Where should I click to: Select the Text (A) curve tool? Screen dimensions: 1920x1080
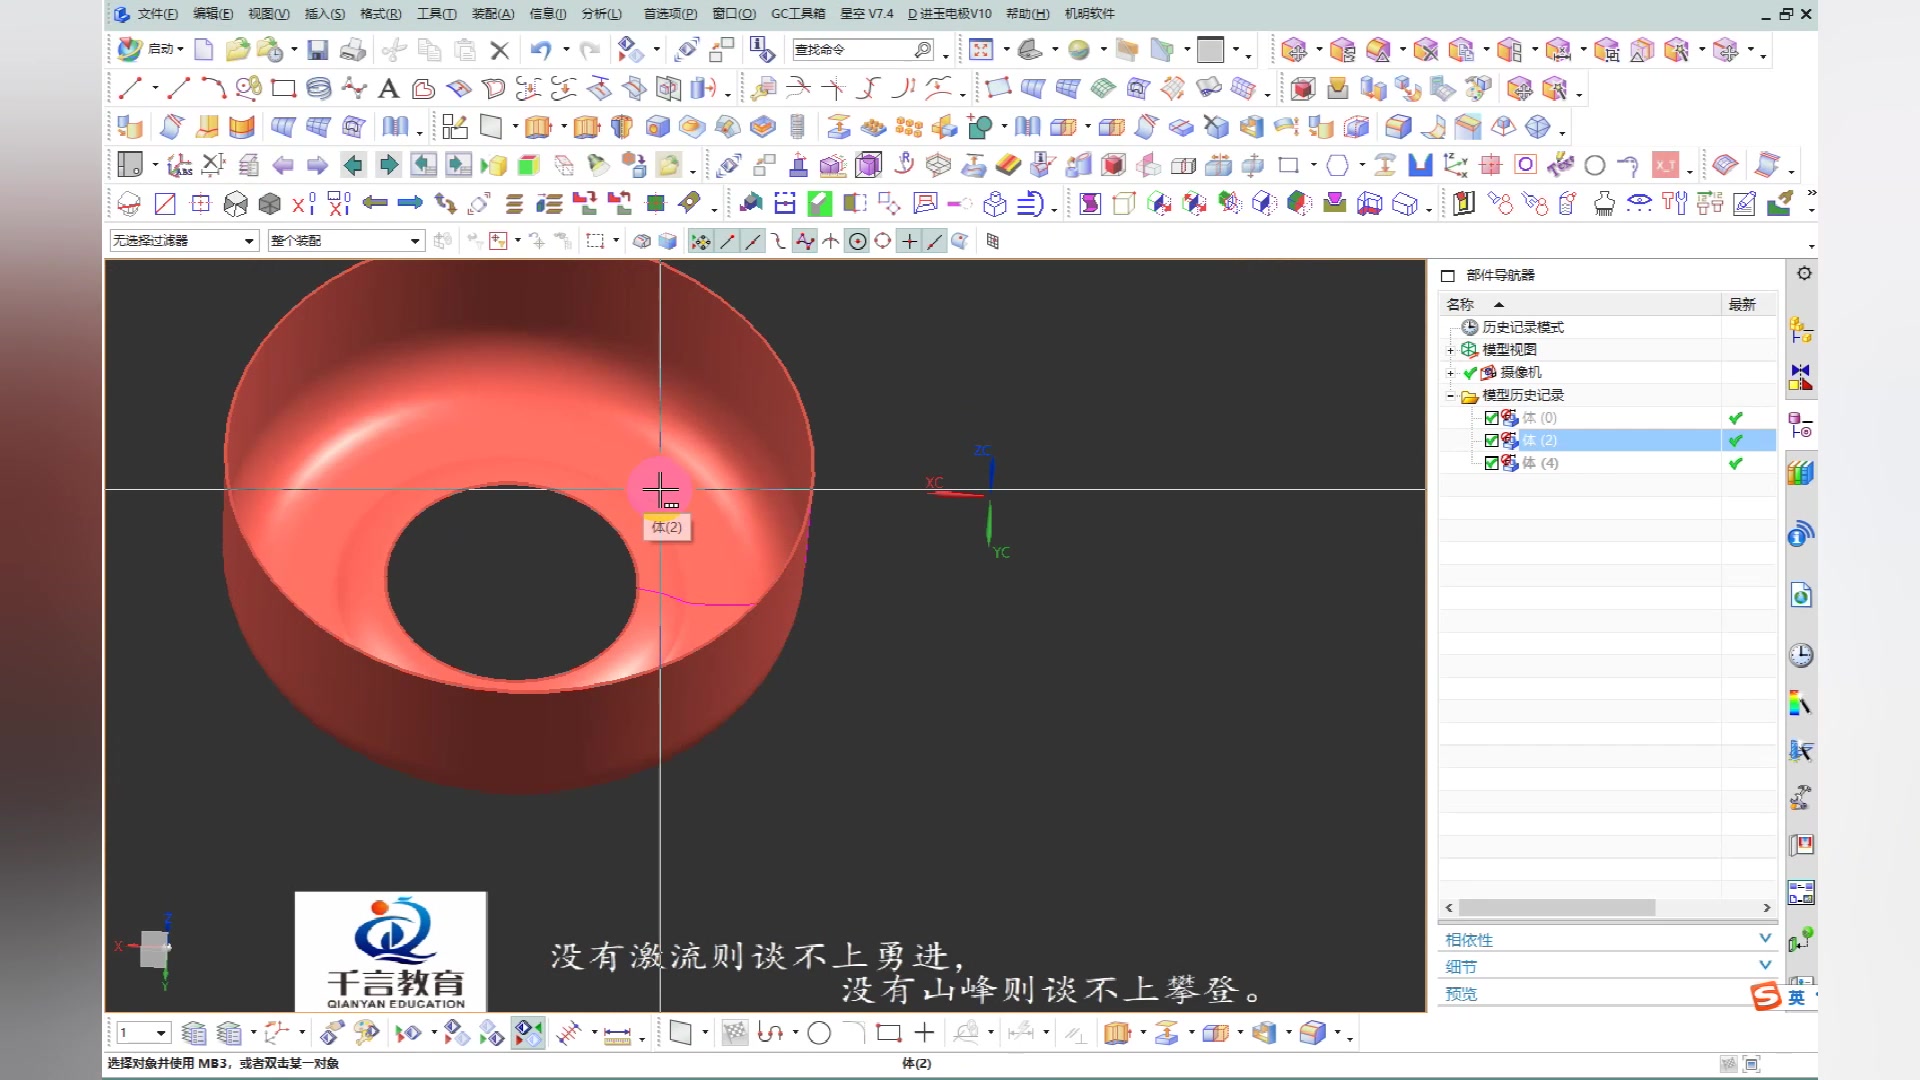click(x=389, y=89)
